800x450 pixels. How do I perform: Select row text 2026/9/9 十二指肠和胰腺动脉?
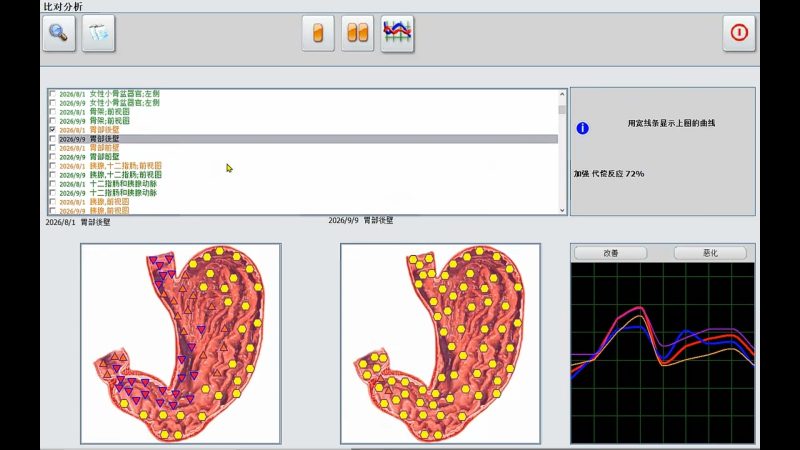pyautogui.click(x=108, y=193)
